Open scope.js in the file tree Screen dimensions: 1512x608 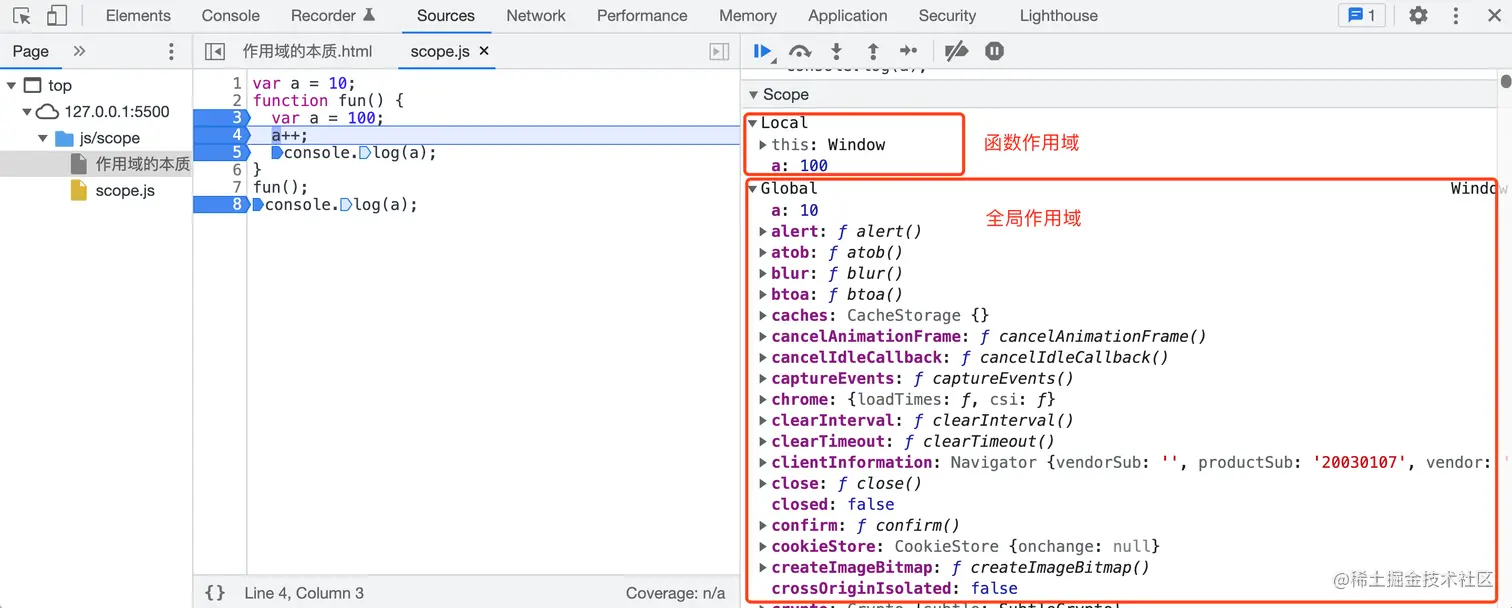(125, 190)
